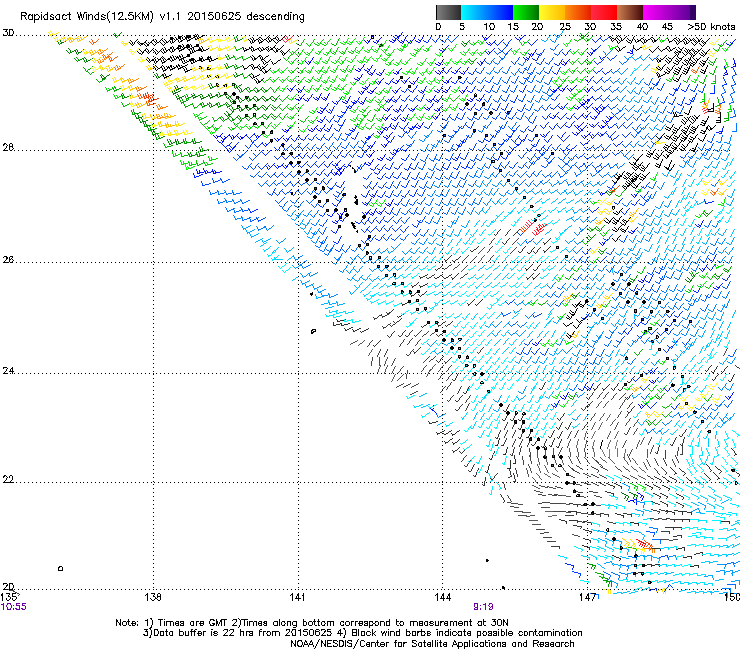This screenshot has width=740, height=650.
Task: Click the orange 25-30 knots legend swatch
Action: pos(578,12)
